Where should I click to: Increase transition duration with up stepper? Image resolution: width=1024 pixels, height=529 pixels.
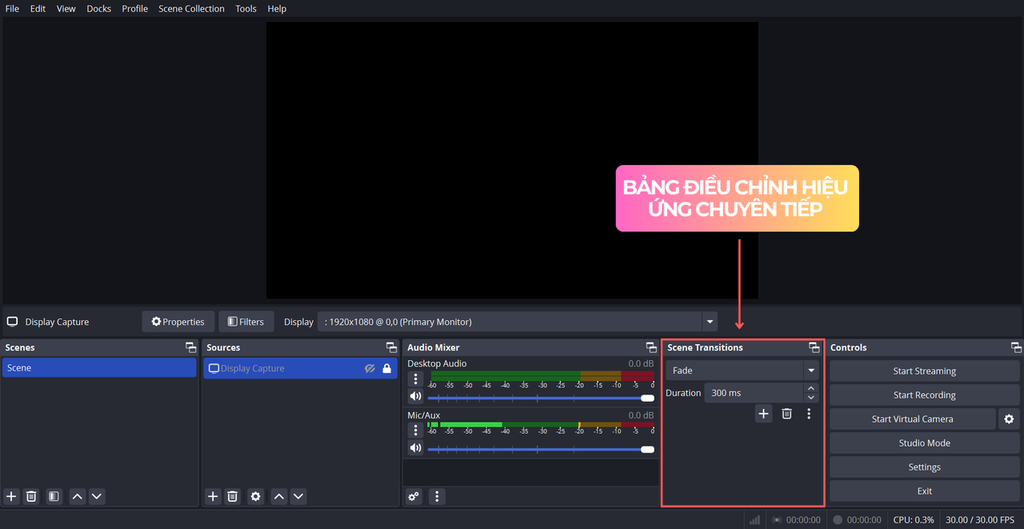pyautogui.click(x=811, y=388)
